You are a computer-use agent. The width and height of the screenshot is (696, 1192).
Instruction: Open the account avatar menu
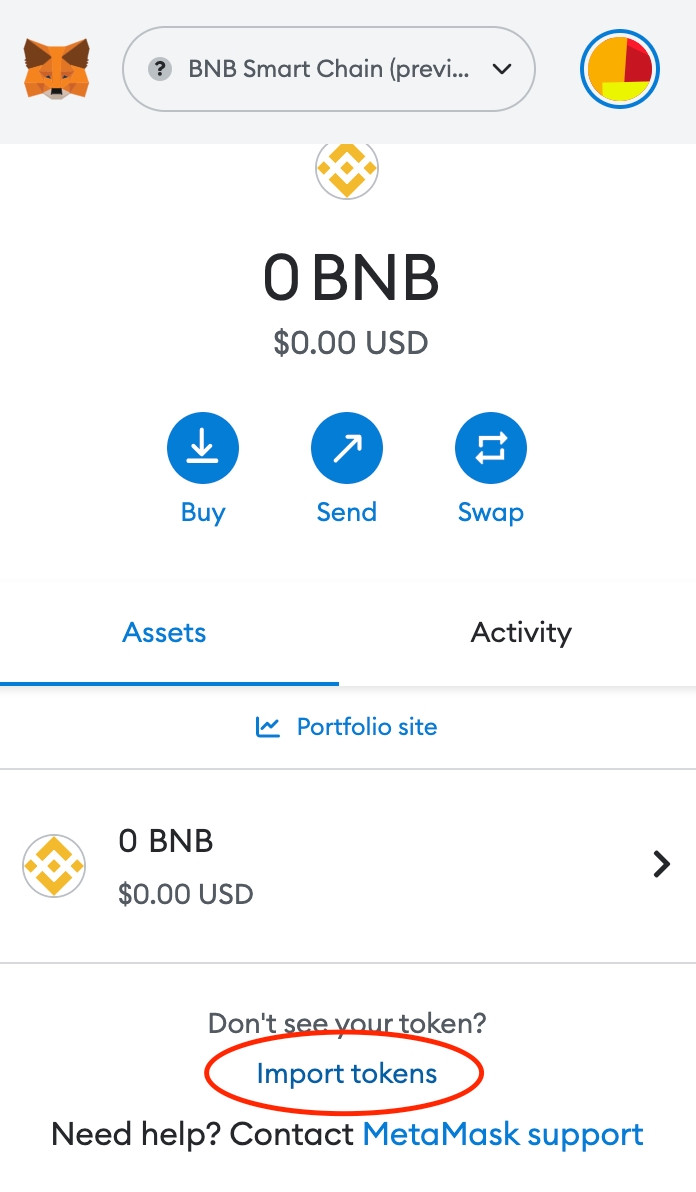click(619, 69)
